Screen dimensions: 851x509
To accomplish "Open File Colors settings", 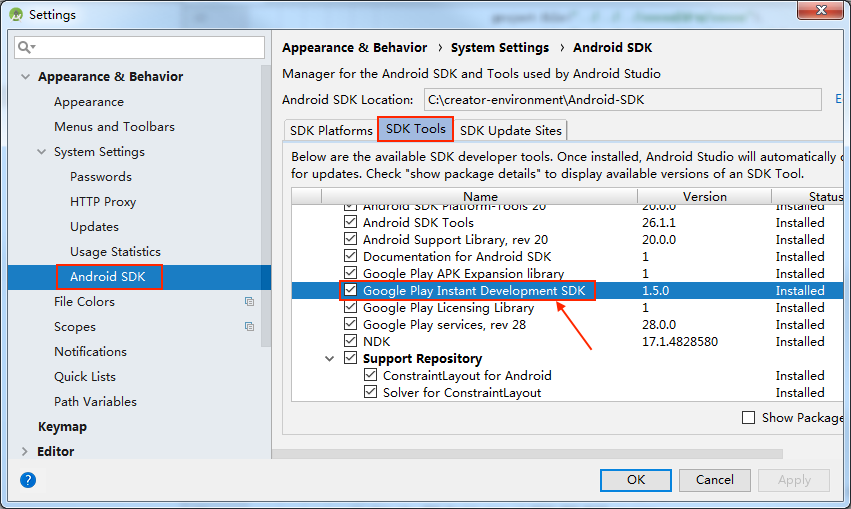I will 84,302.
